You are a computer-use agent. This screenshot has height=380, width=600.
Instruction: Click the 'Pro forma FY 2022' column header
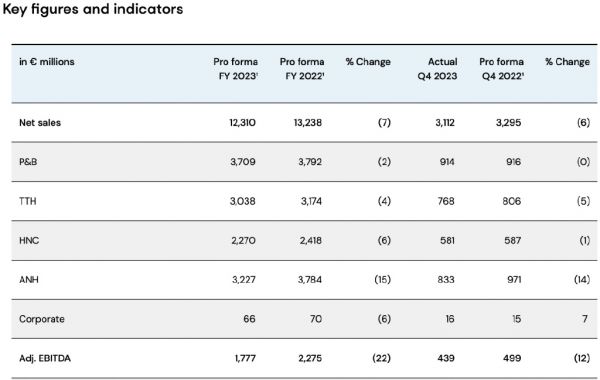tap(302, 69)
